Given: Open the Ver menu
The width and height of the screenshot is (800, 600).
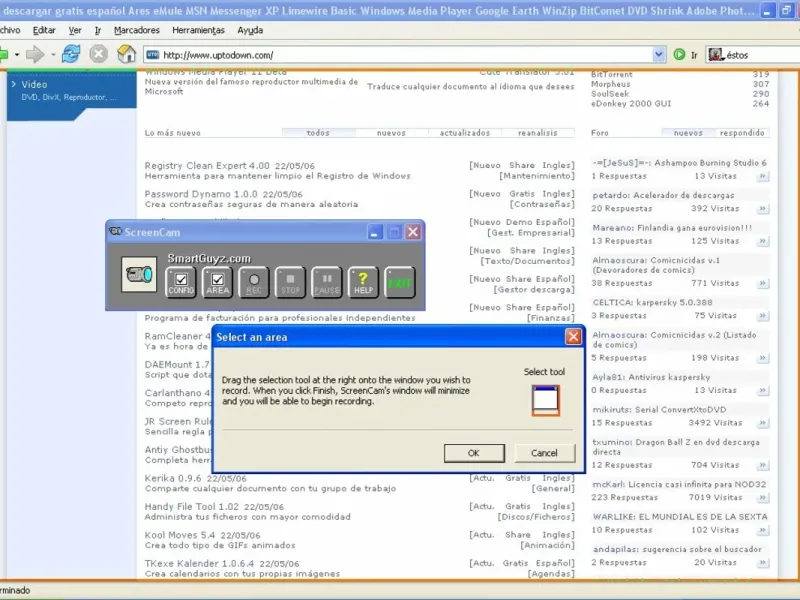Looking at the screenshot, I should 75,30.
